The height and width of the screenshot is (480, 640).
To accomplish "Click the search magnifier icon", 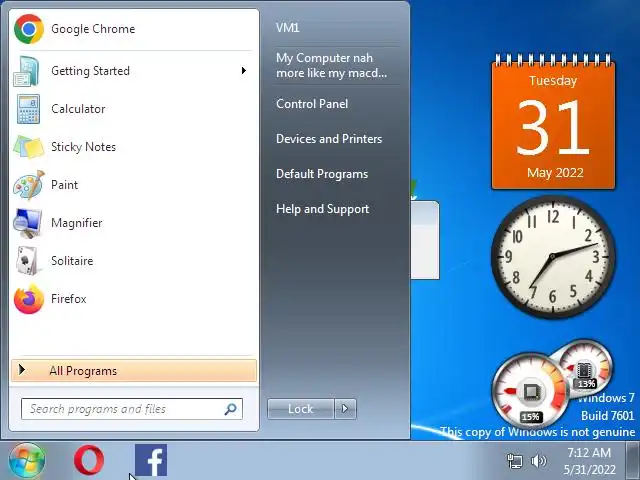I will click(x=231, y=409).
